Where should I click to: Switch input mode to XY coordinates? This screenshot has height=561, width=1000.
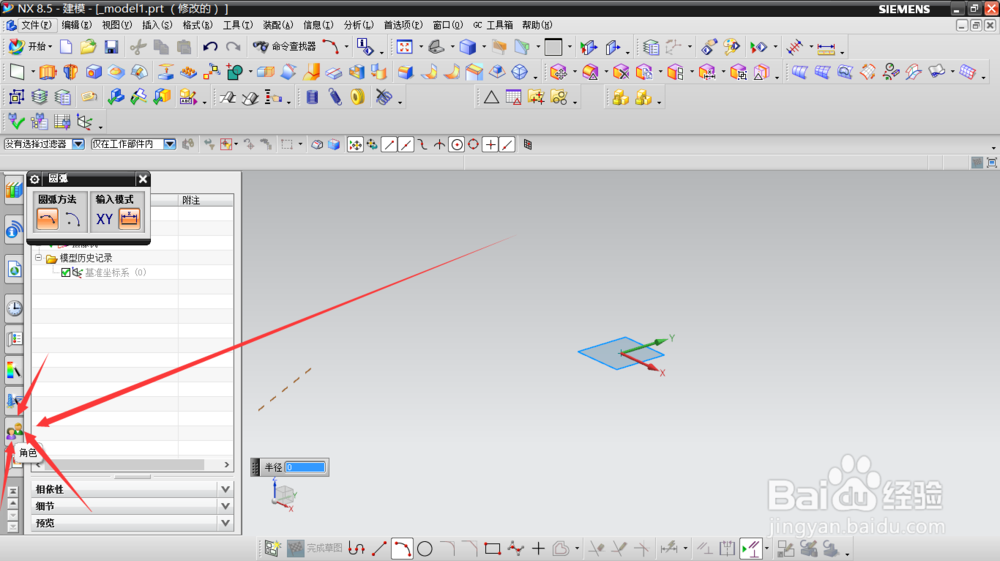click(105, 219)
